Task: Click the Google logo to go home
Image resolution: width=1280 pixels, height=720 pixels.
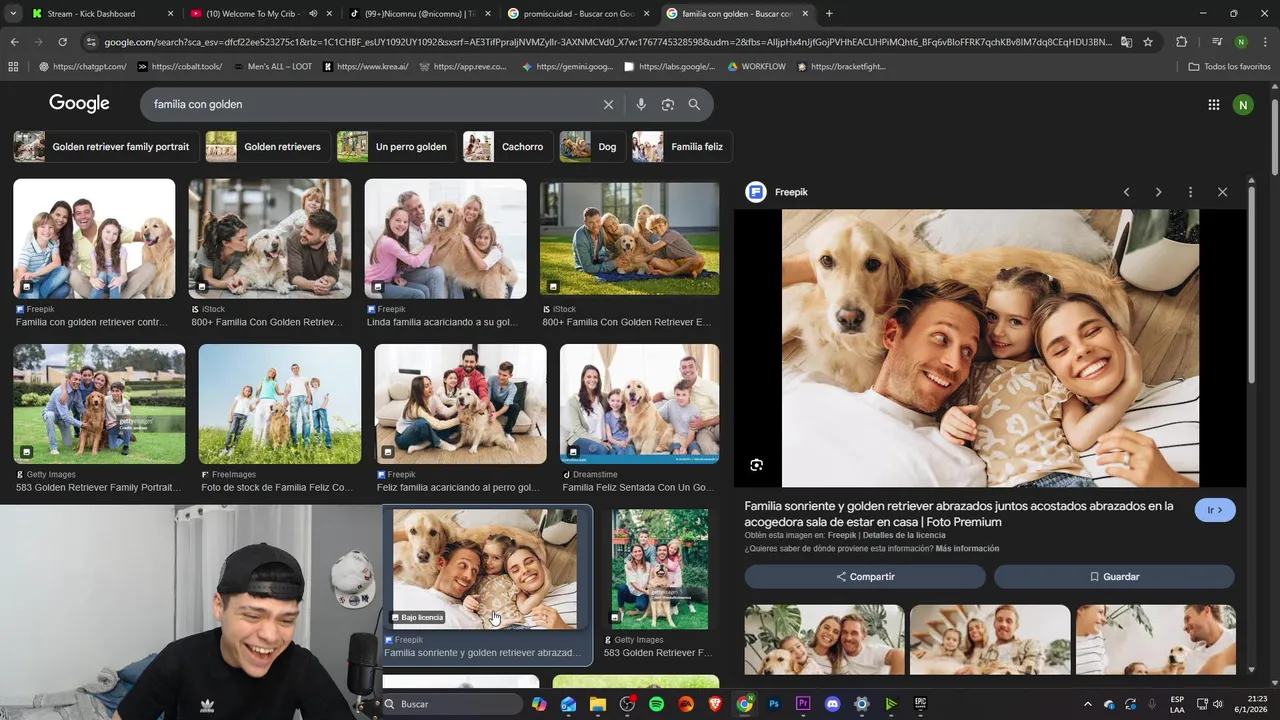Action: 79,104
